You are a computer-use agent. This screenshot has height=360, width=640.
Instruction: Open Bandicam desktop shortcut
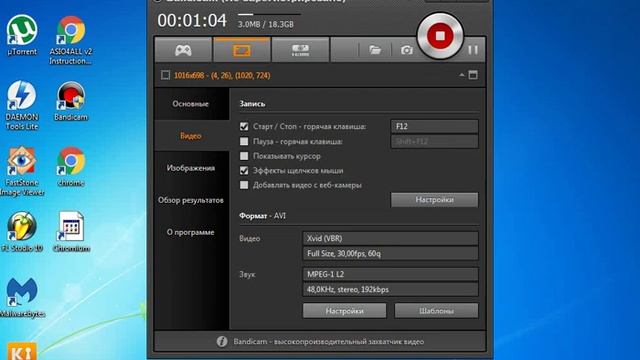click(71, 101)
